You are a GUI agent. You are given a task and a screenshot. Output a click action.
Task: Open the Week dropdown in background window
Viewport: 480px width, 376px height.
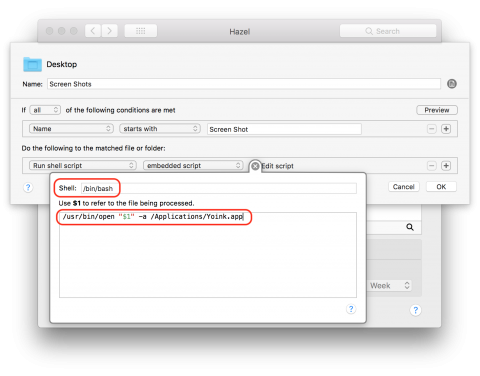(x=390, y=286)
